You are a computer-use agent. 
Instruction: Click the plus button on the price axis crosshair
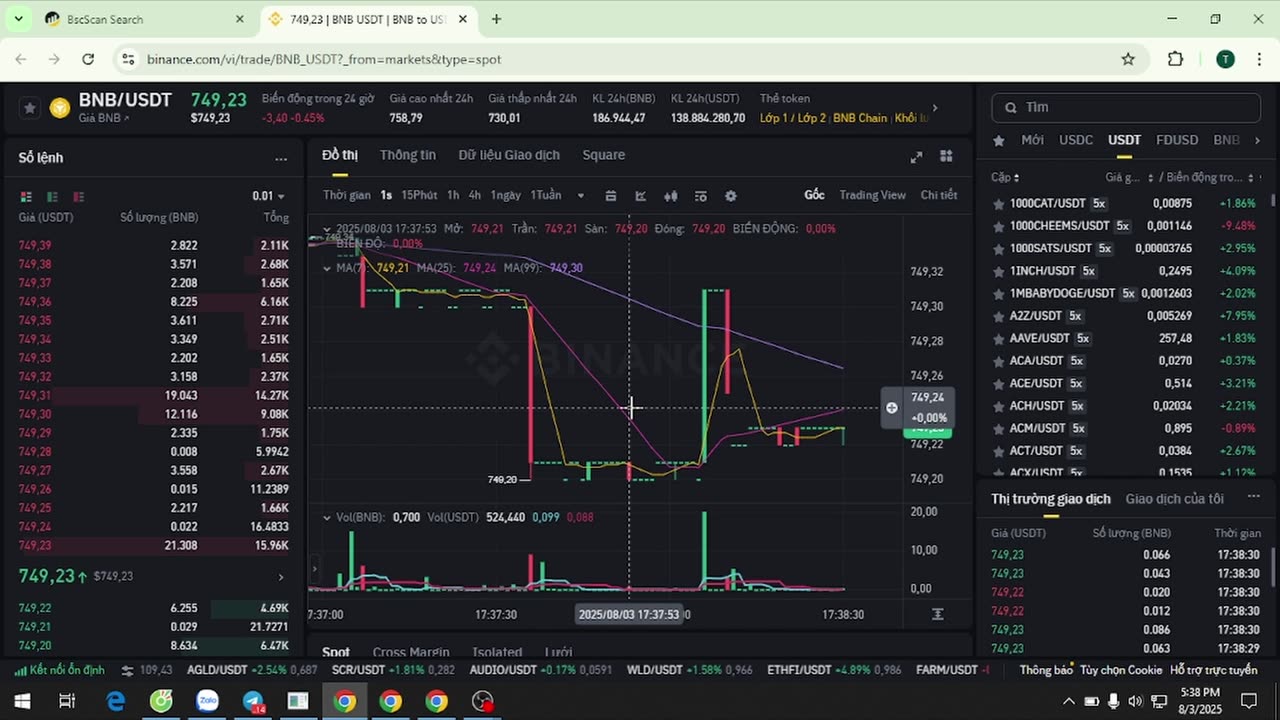[892, 408]
